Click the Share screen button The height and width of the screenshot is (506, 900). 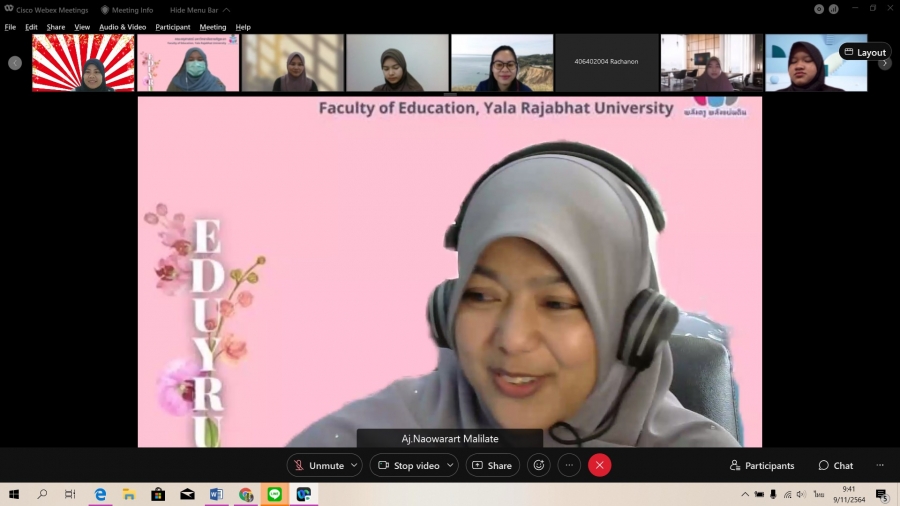[x=492, y=465]
